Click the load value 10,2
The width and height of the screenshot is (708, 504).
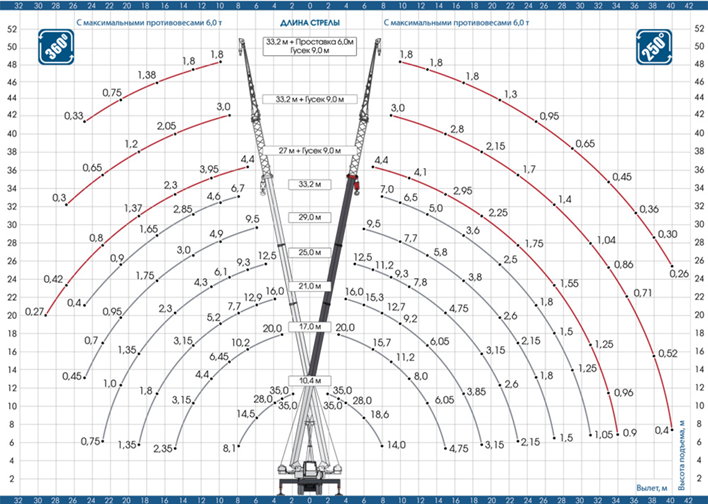(240, 343)
